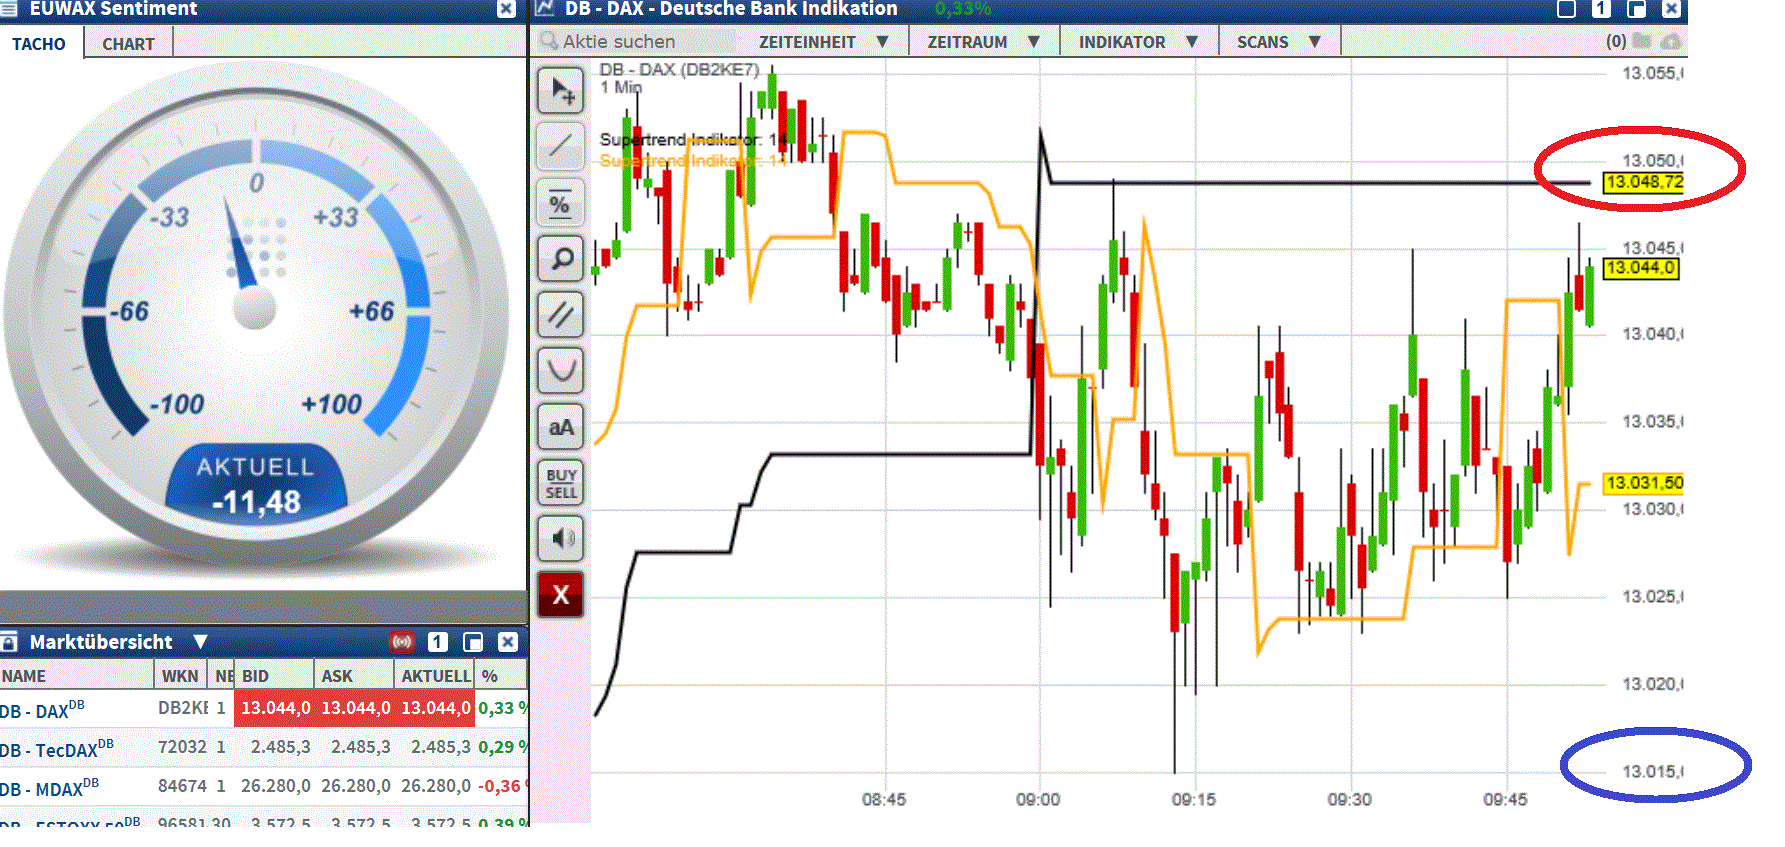Click the DB - MDAX change -0,36 %
The width and height of the screenshot is (1785, 847).
click(501, 786)
